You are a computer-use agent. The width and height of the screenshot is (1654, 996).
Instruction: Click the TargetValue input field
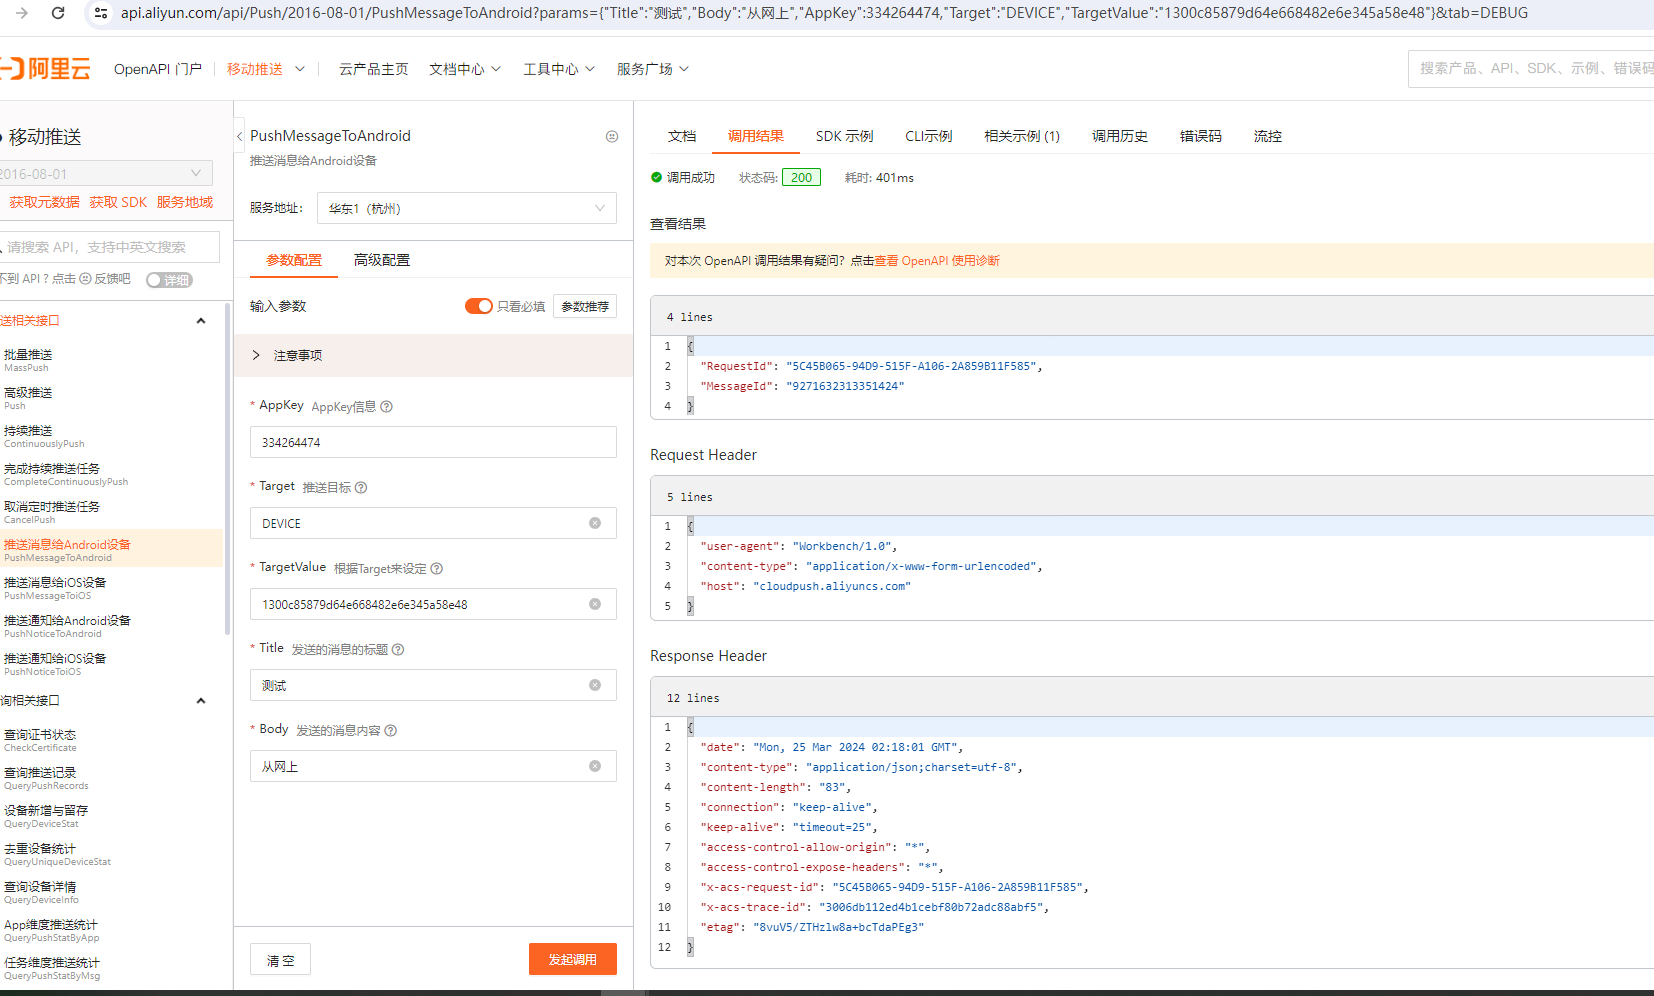pos(433,604)
